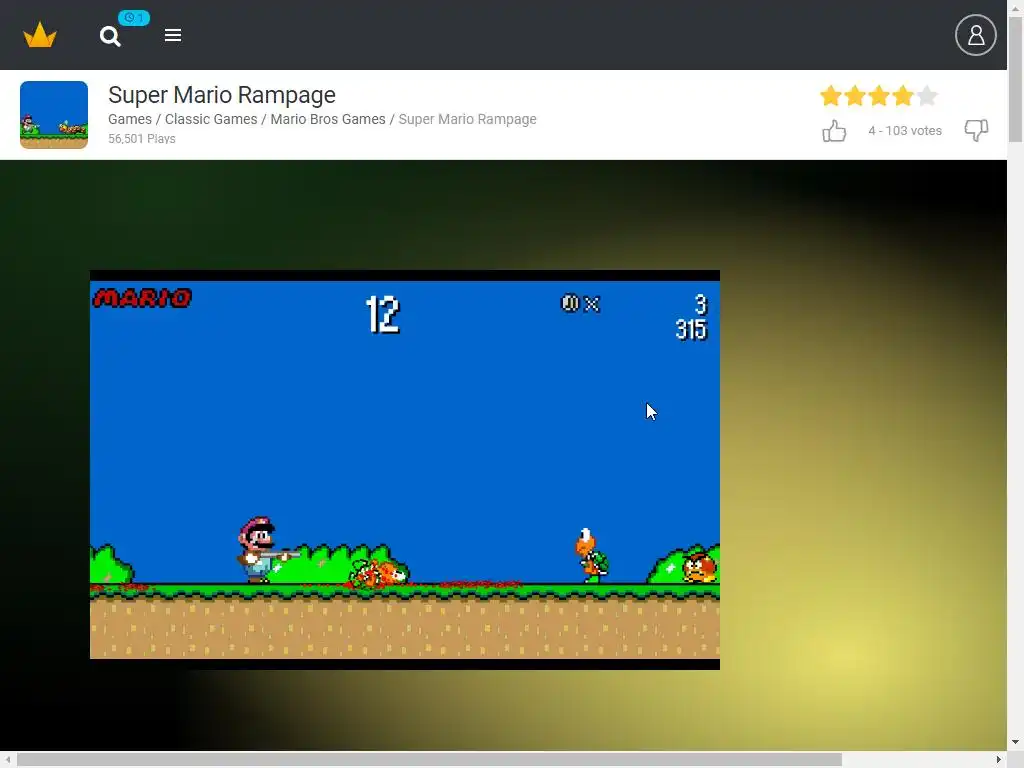Screen dimensions: 1024x768
Task: Click the MARIO logo in the game
Action: point(142,298)
